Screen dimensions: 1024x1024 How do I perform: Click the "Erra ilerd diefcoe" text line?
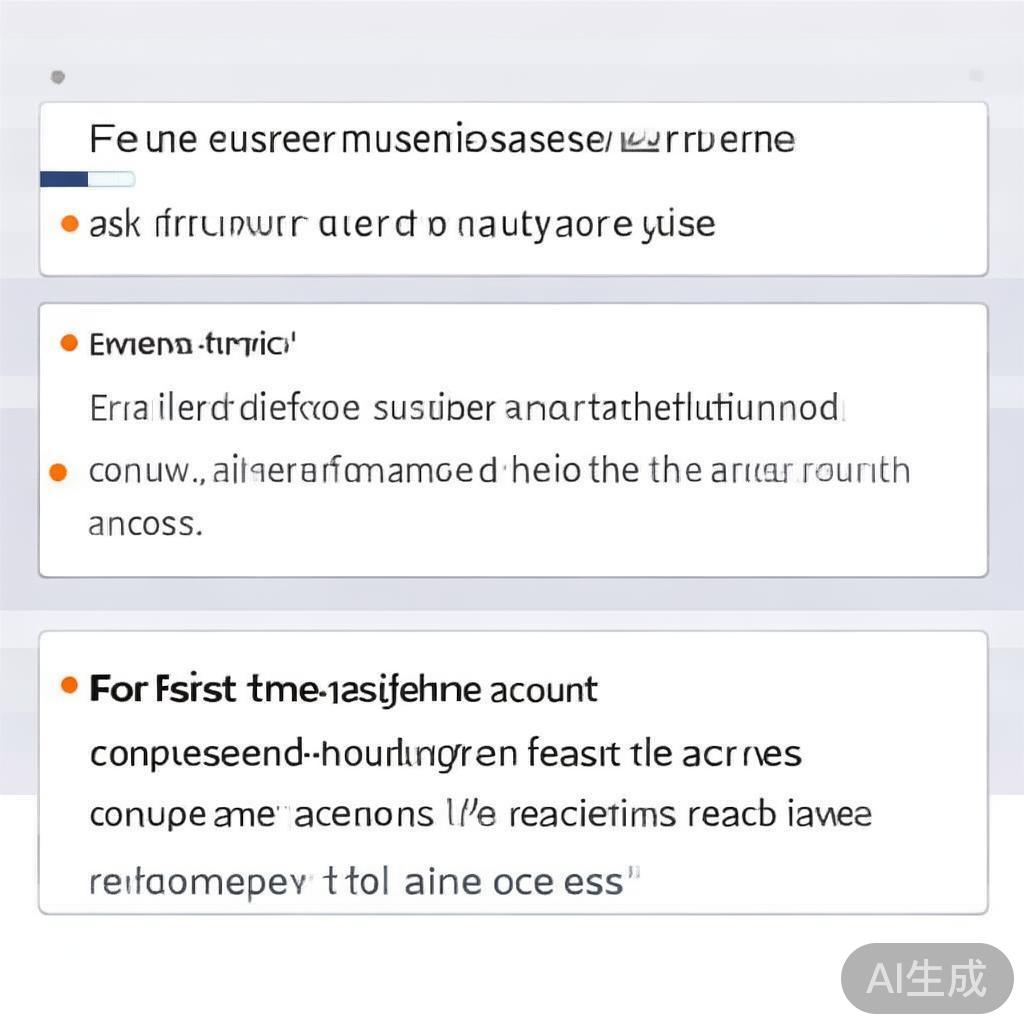tap(466, 408)
